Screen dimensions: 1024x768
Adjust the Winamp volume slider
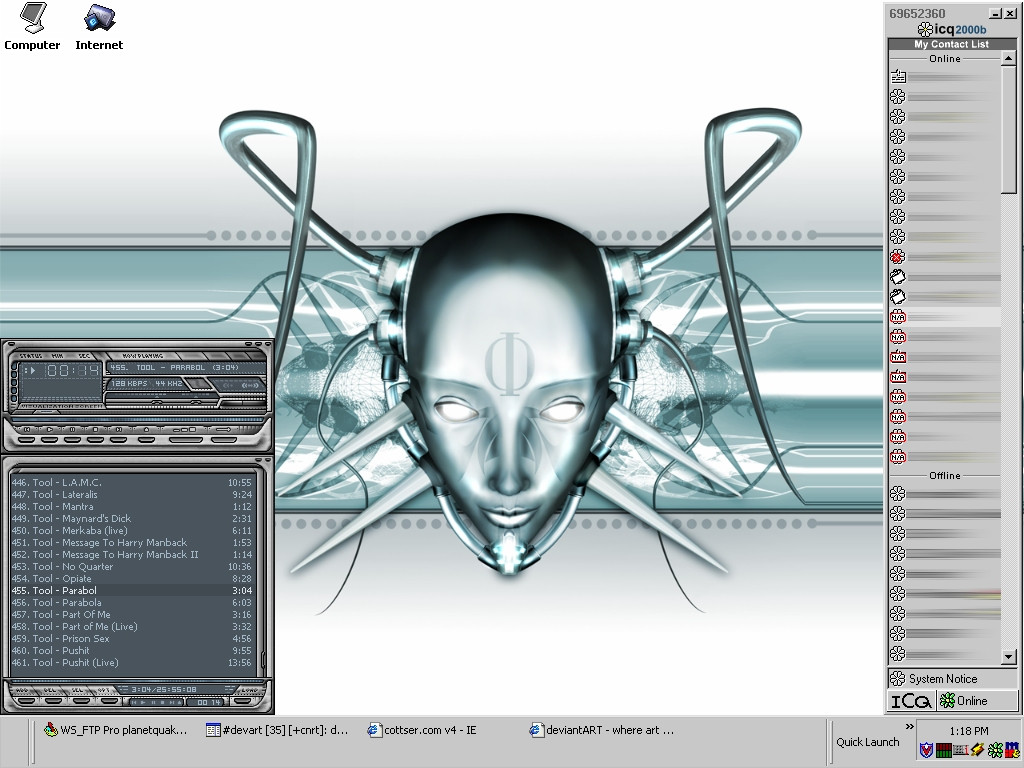click(x=140, y=402)
